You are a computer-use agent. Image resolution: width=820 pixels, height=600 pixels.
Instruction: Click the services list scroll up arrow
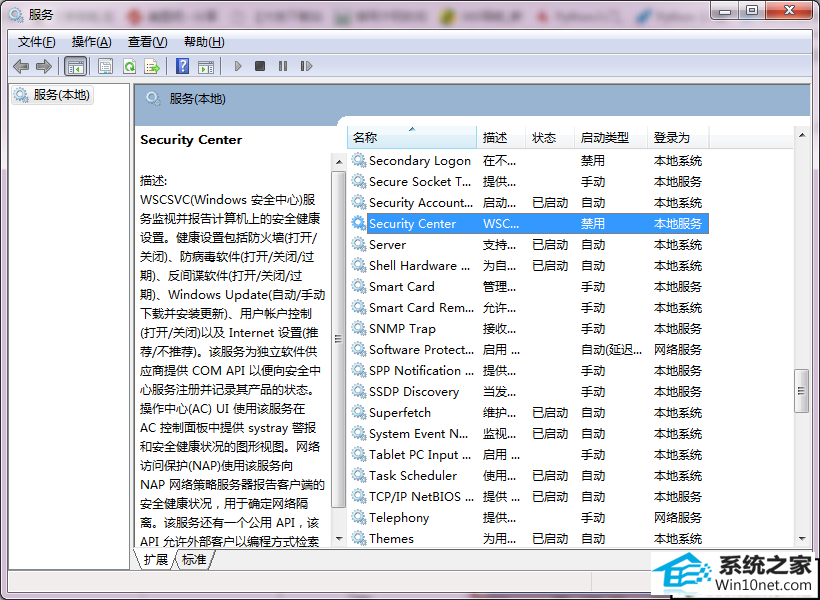tap(802, 135)
